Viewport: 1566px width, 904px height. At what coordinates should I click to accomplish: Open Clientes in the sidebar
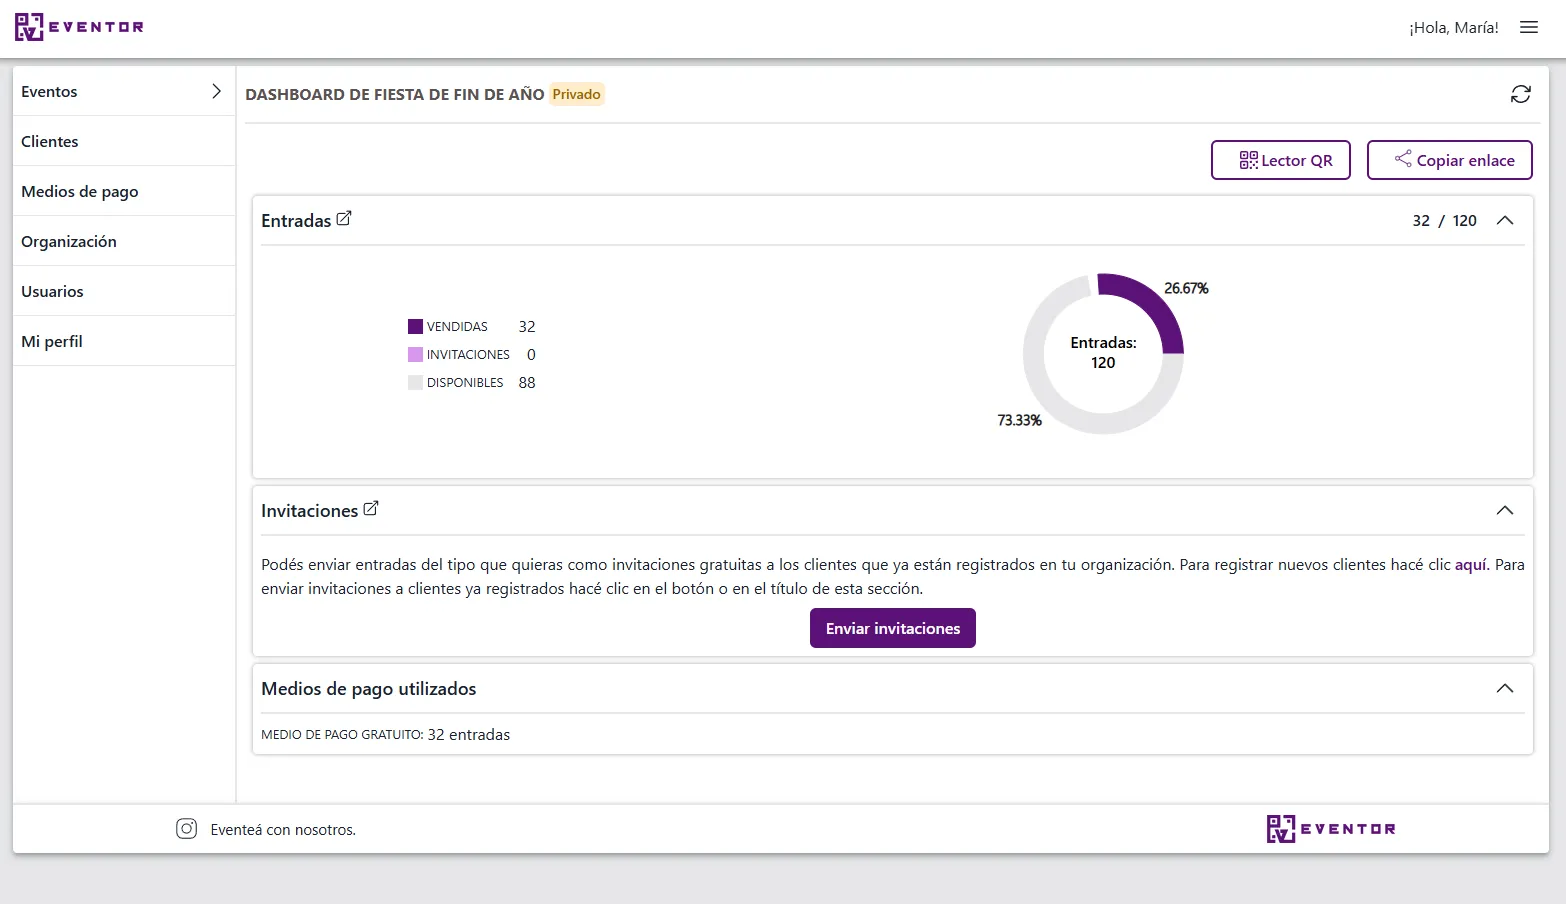coord(124,141)
